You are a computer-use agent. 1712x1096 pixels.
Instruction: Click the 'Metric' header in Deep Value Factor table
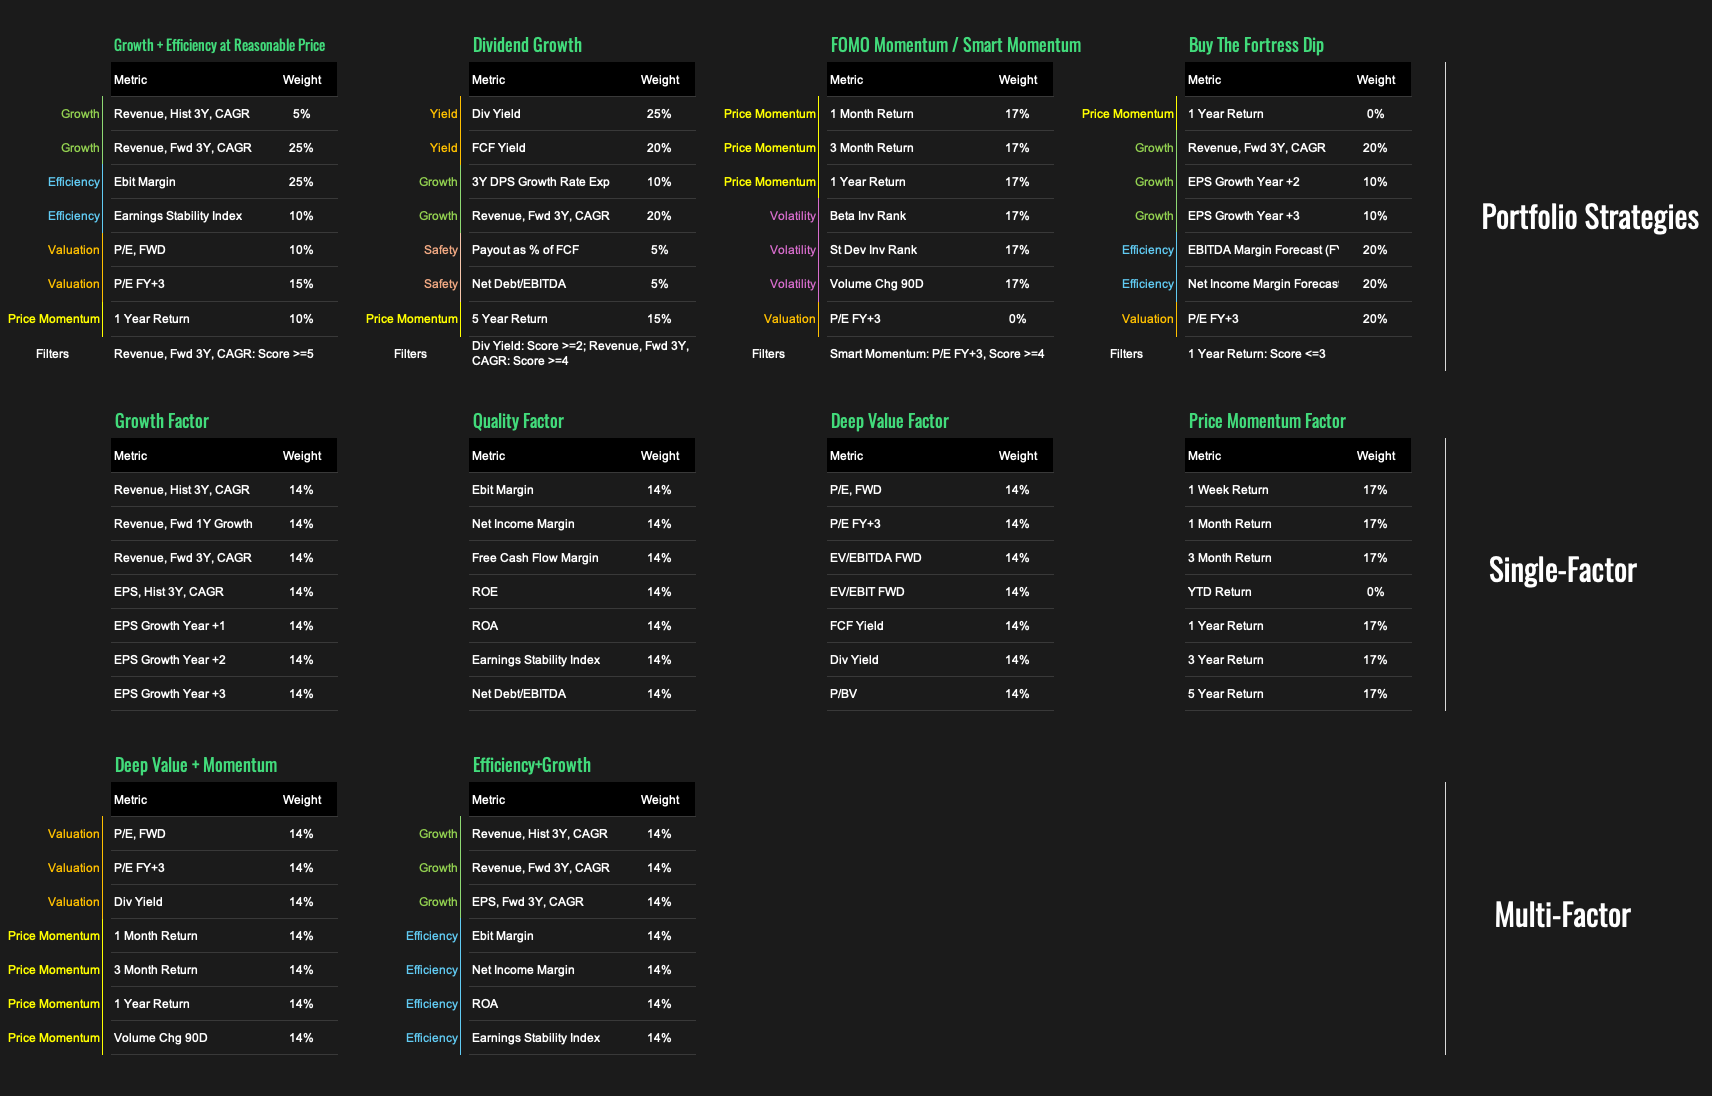pyautogui.click(x=846, y=456)
